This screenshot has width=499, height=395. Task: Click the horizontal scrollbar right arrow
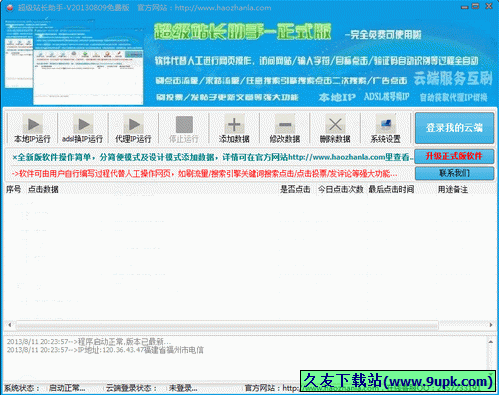click(x=491, y=325)
